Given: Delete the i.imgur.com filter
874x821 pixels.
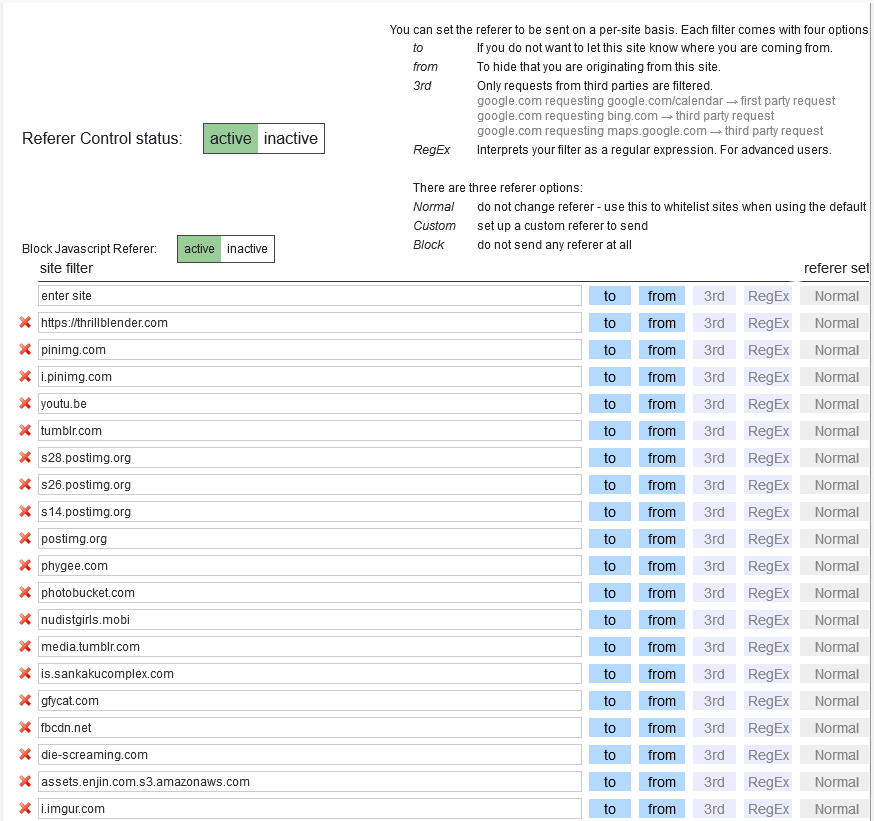Looking at the screenshot, I should [x=25, y=809].
